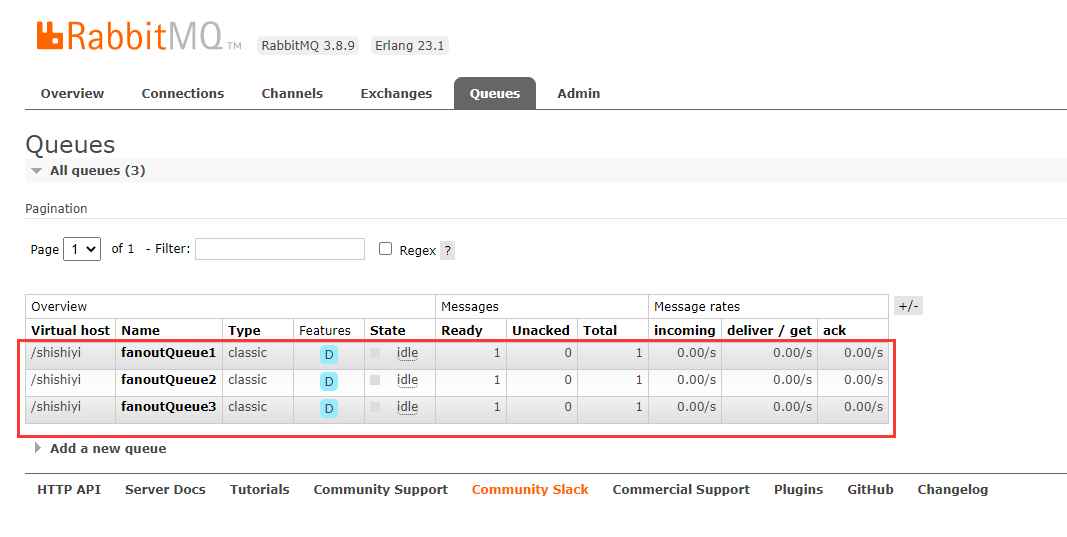Open the Regex help question mark

tap(447, 250)
